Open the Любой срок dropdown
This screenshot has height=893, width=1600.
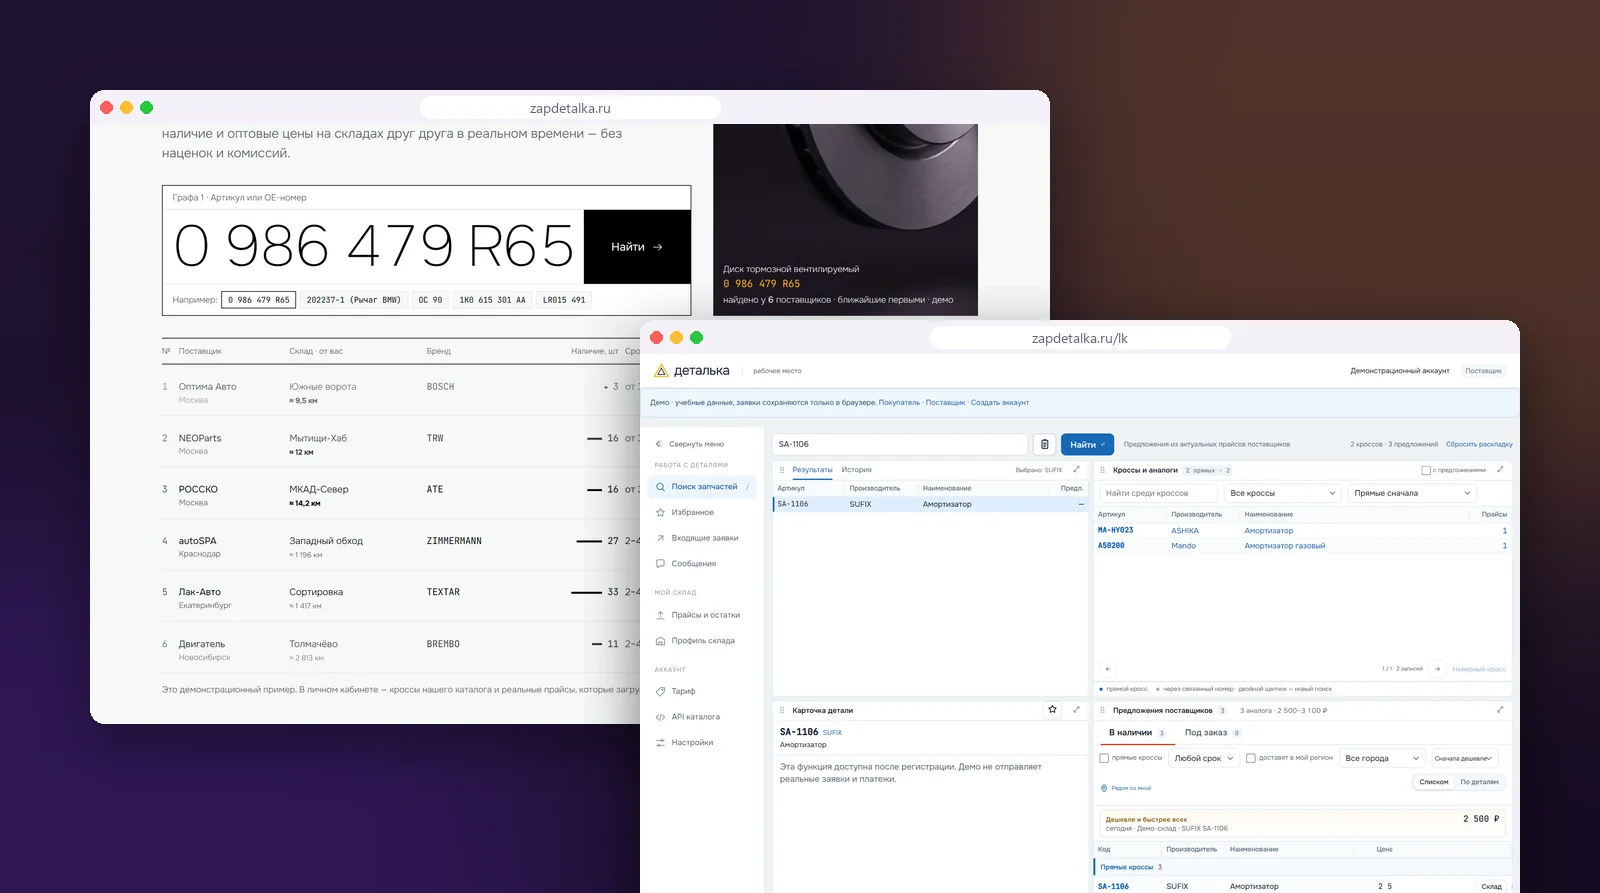[1204, 758]
